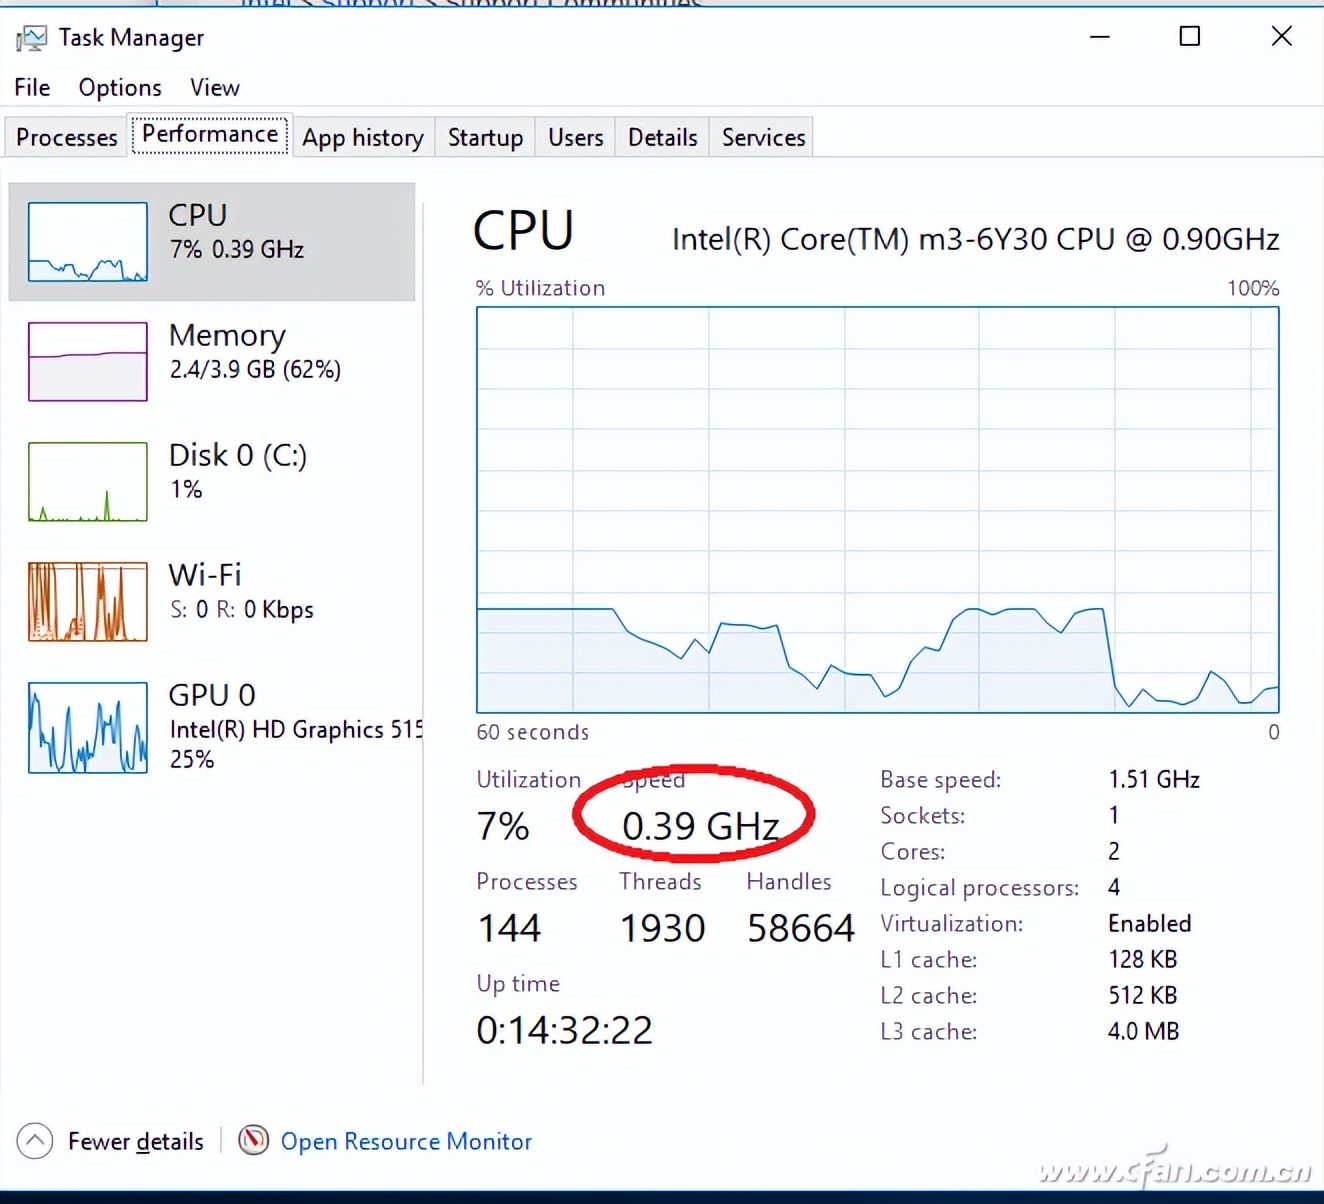Click the 60 seconds graph axis label

point(533,732)
